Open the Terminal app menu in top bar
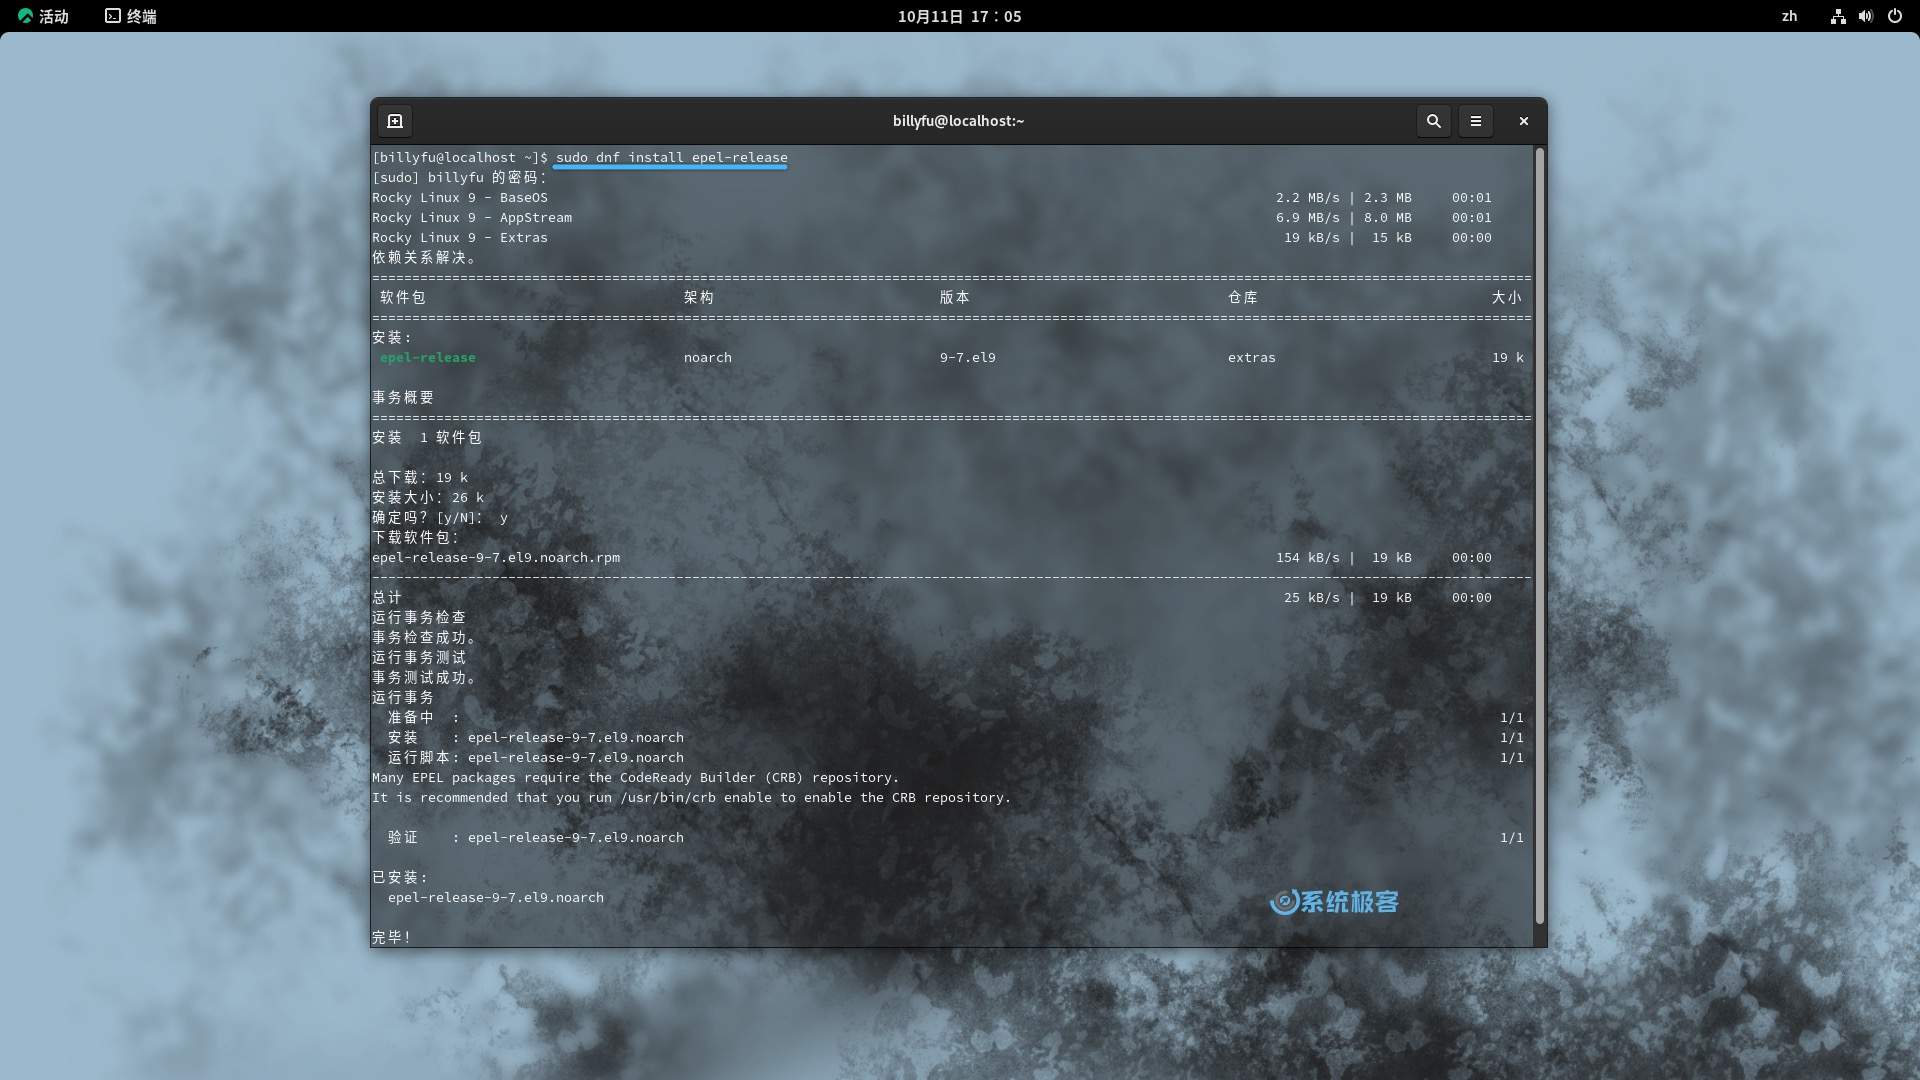Viewport: 1920px width, 1080px height. 131,16
